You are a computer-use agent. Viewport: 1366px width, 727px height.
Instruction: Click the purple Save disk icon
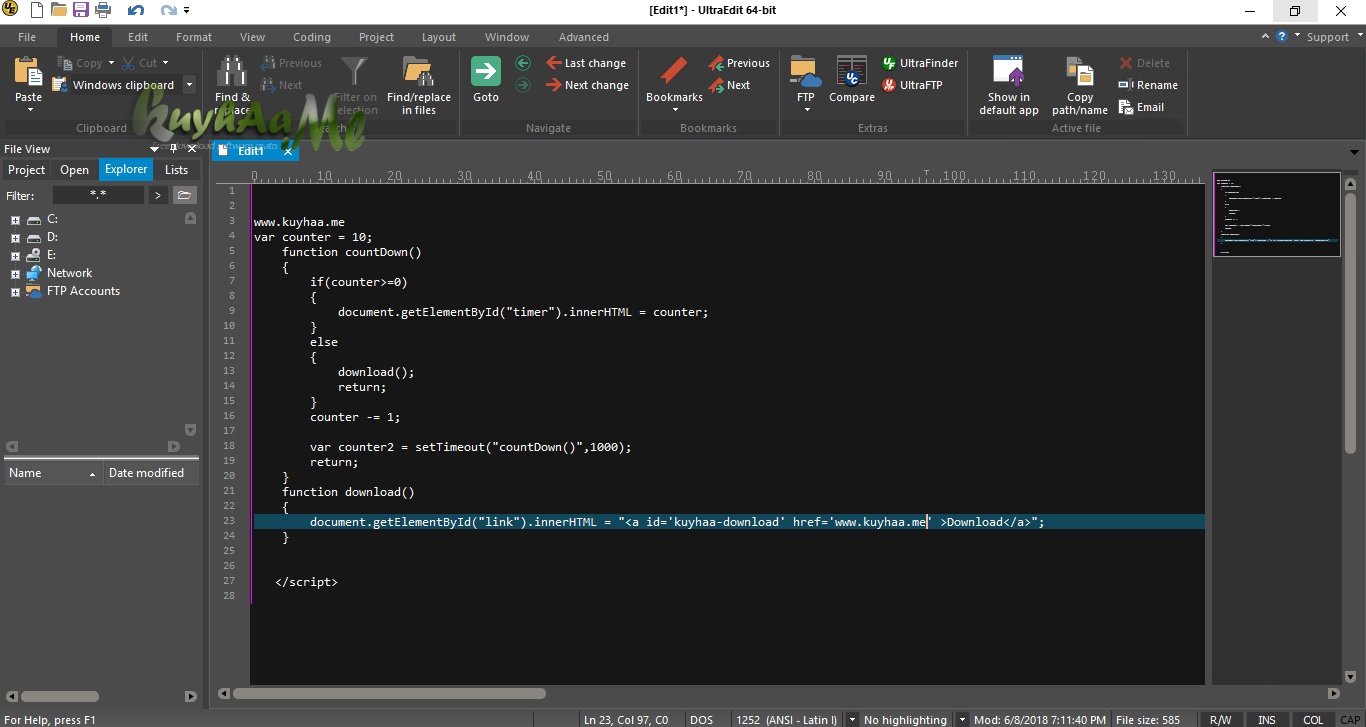(x=81, y=11)
